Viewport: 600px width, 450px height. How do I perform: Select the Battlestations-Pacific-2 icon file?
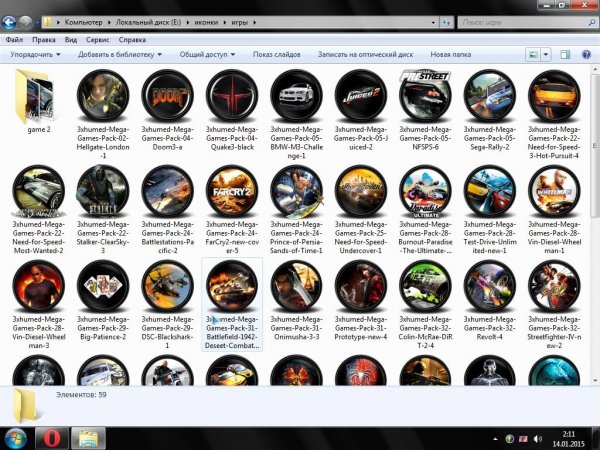pos(167,209)
